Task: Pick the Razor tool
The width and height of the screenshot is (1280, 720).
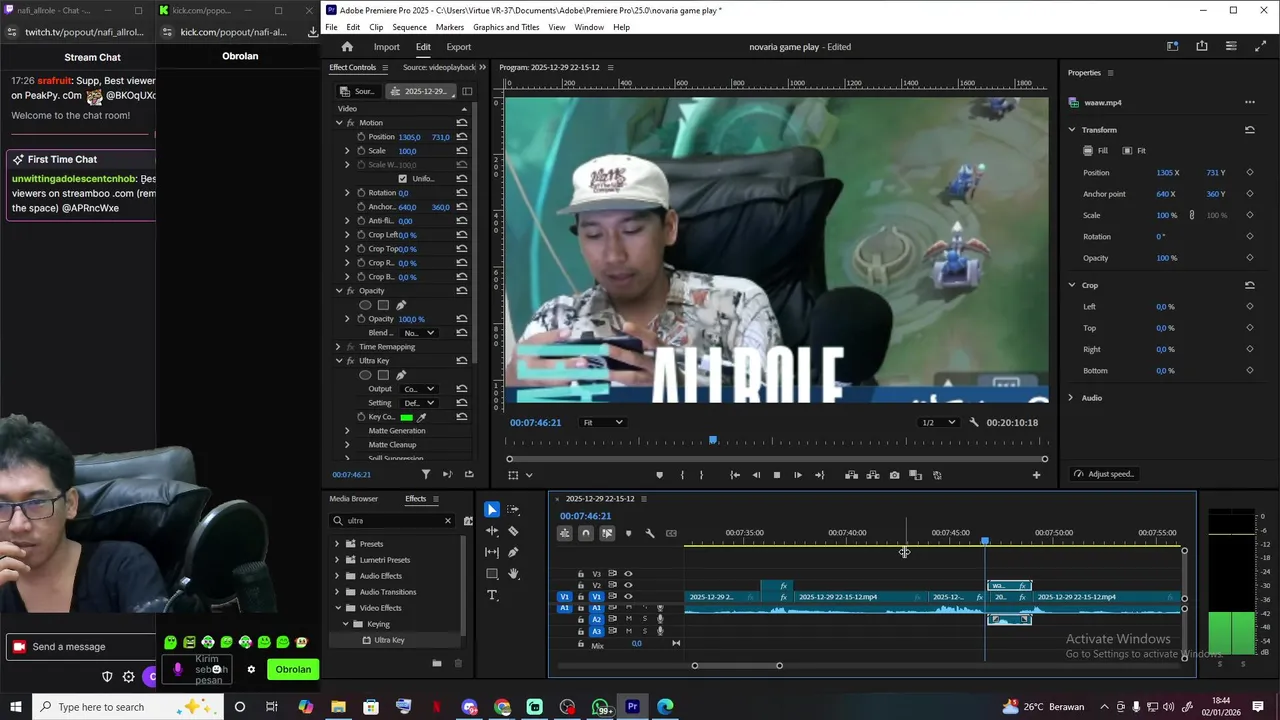Action: 513,531
